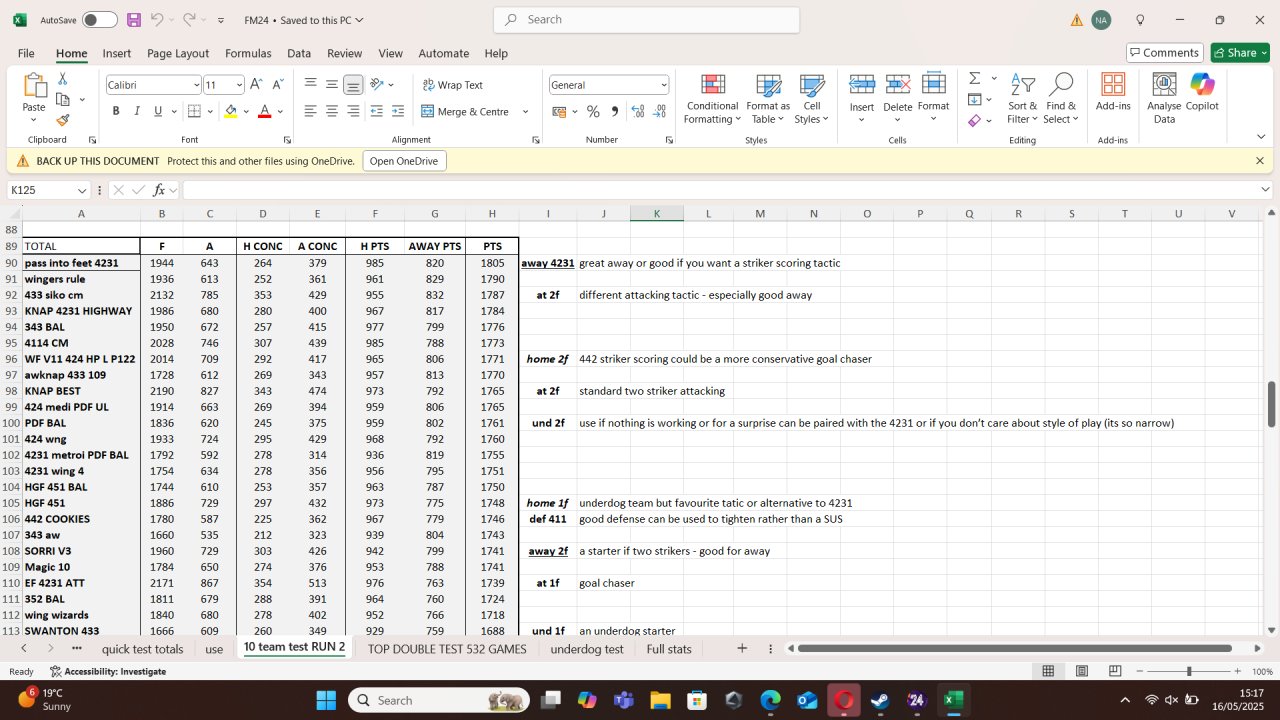The image size is (1280, 720).
Task: Open Conditional Formatting menu
Action: 712,100
